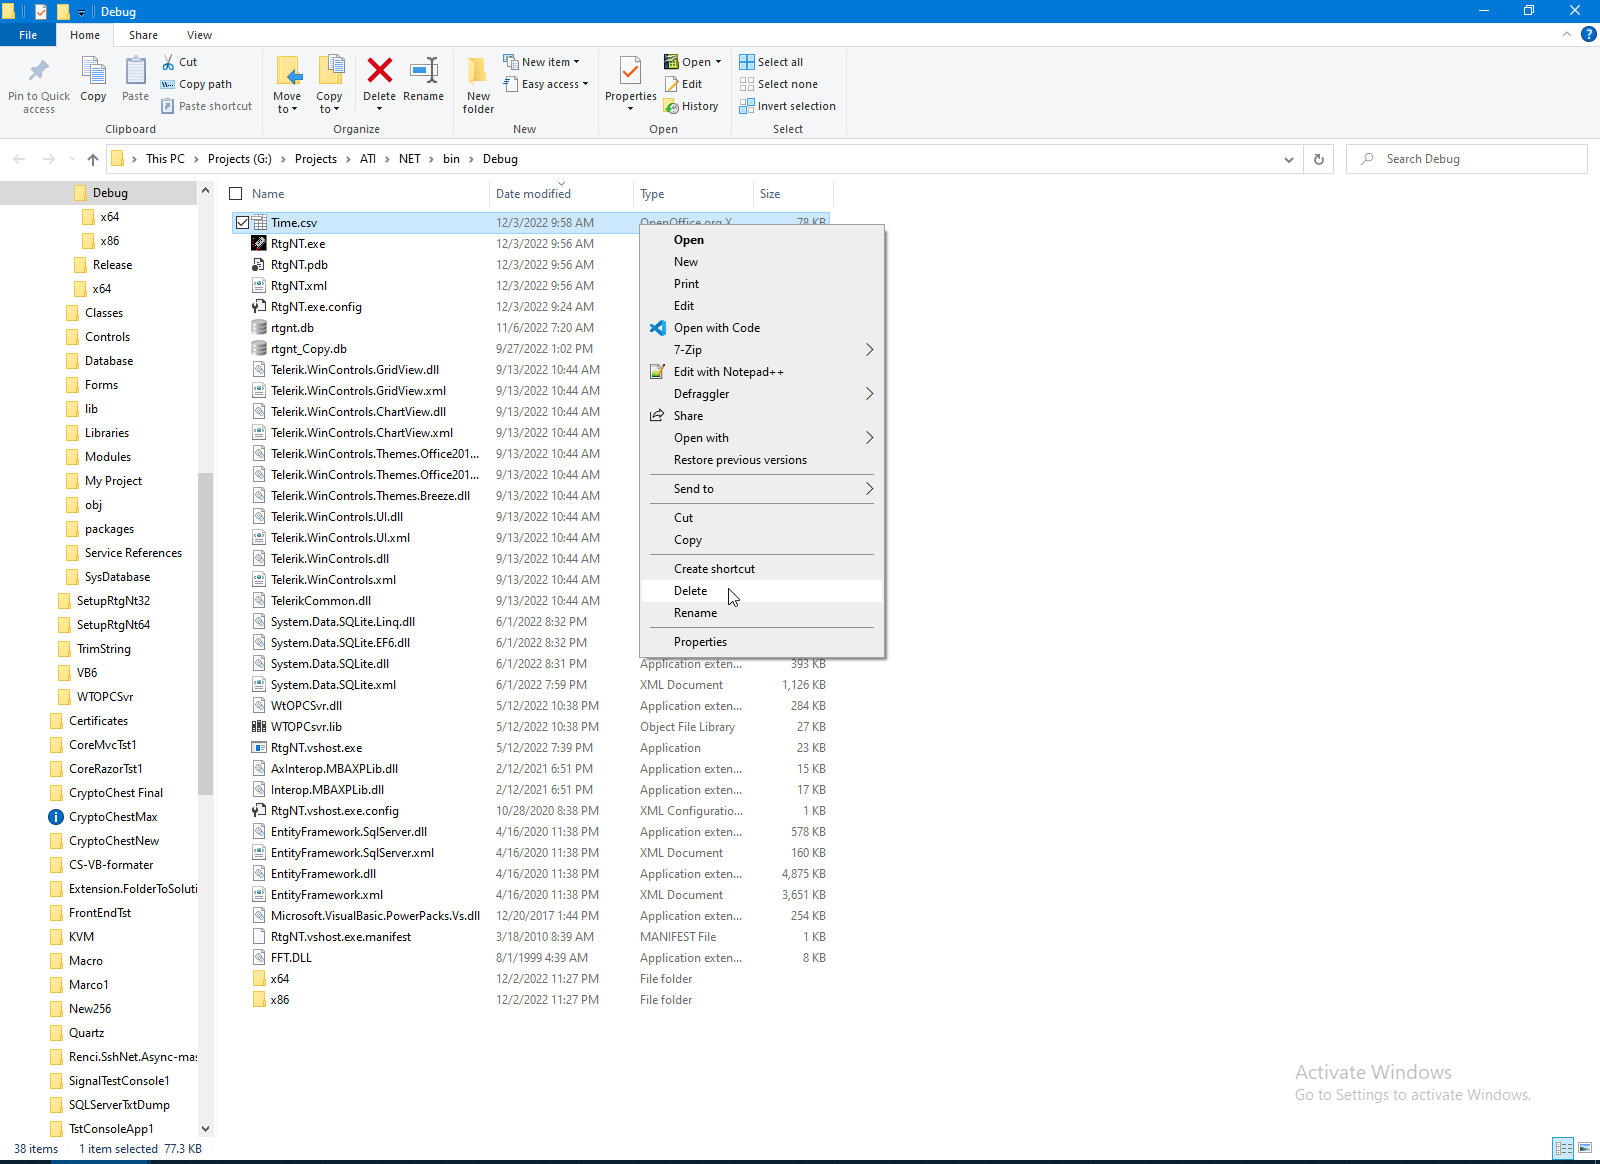
Task: Sort files by Type column header
Action: pyautogui.click(x=693, y=194)
